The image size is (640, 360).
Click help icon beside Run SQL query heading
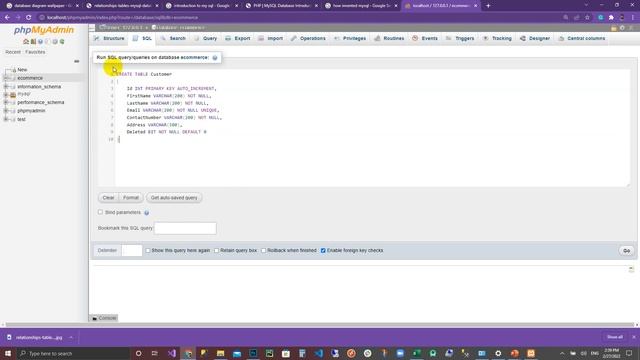tap(215, 58)
